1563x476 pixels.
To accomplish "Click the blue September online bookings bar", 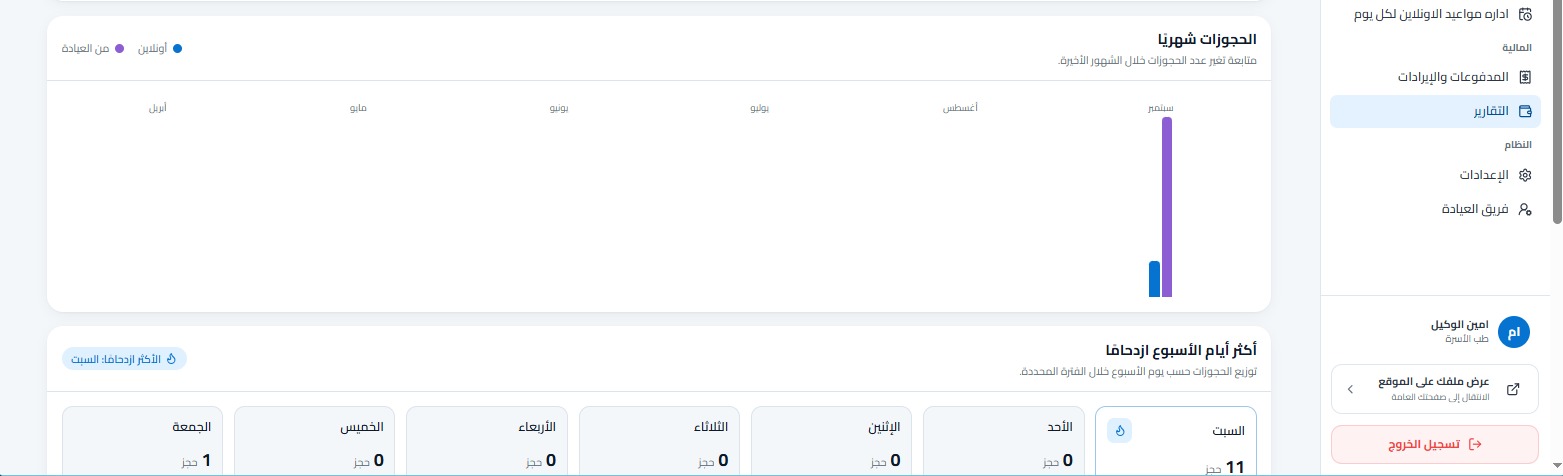I will tap(1154, 279).
